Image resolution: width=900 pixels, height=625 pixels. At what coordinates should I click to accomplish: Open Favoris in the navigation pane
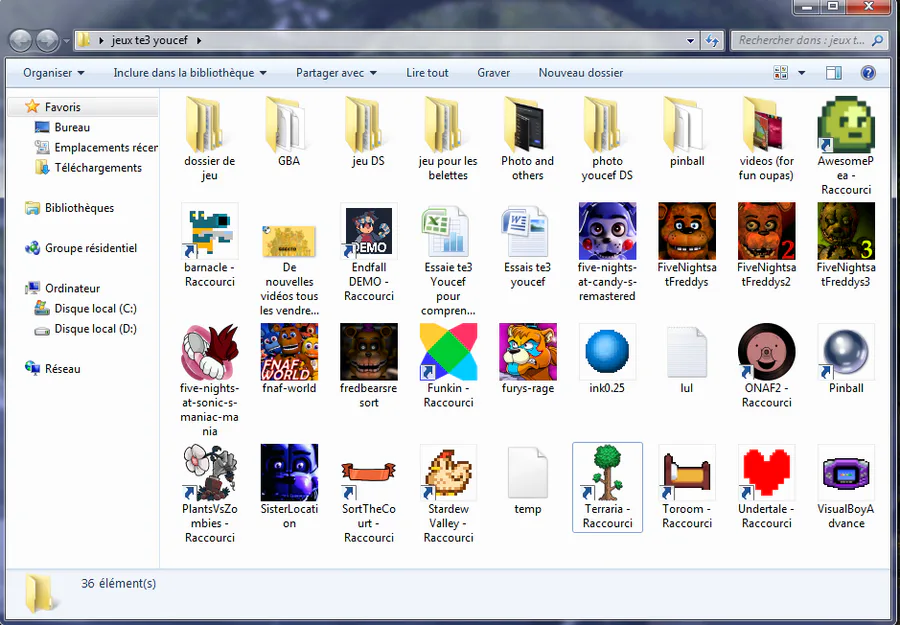(x=63, y=107)
